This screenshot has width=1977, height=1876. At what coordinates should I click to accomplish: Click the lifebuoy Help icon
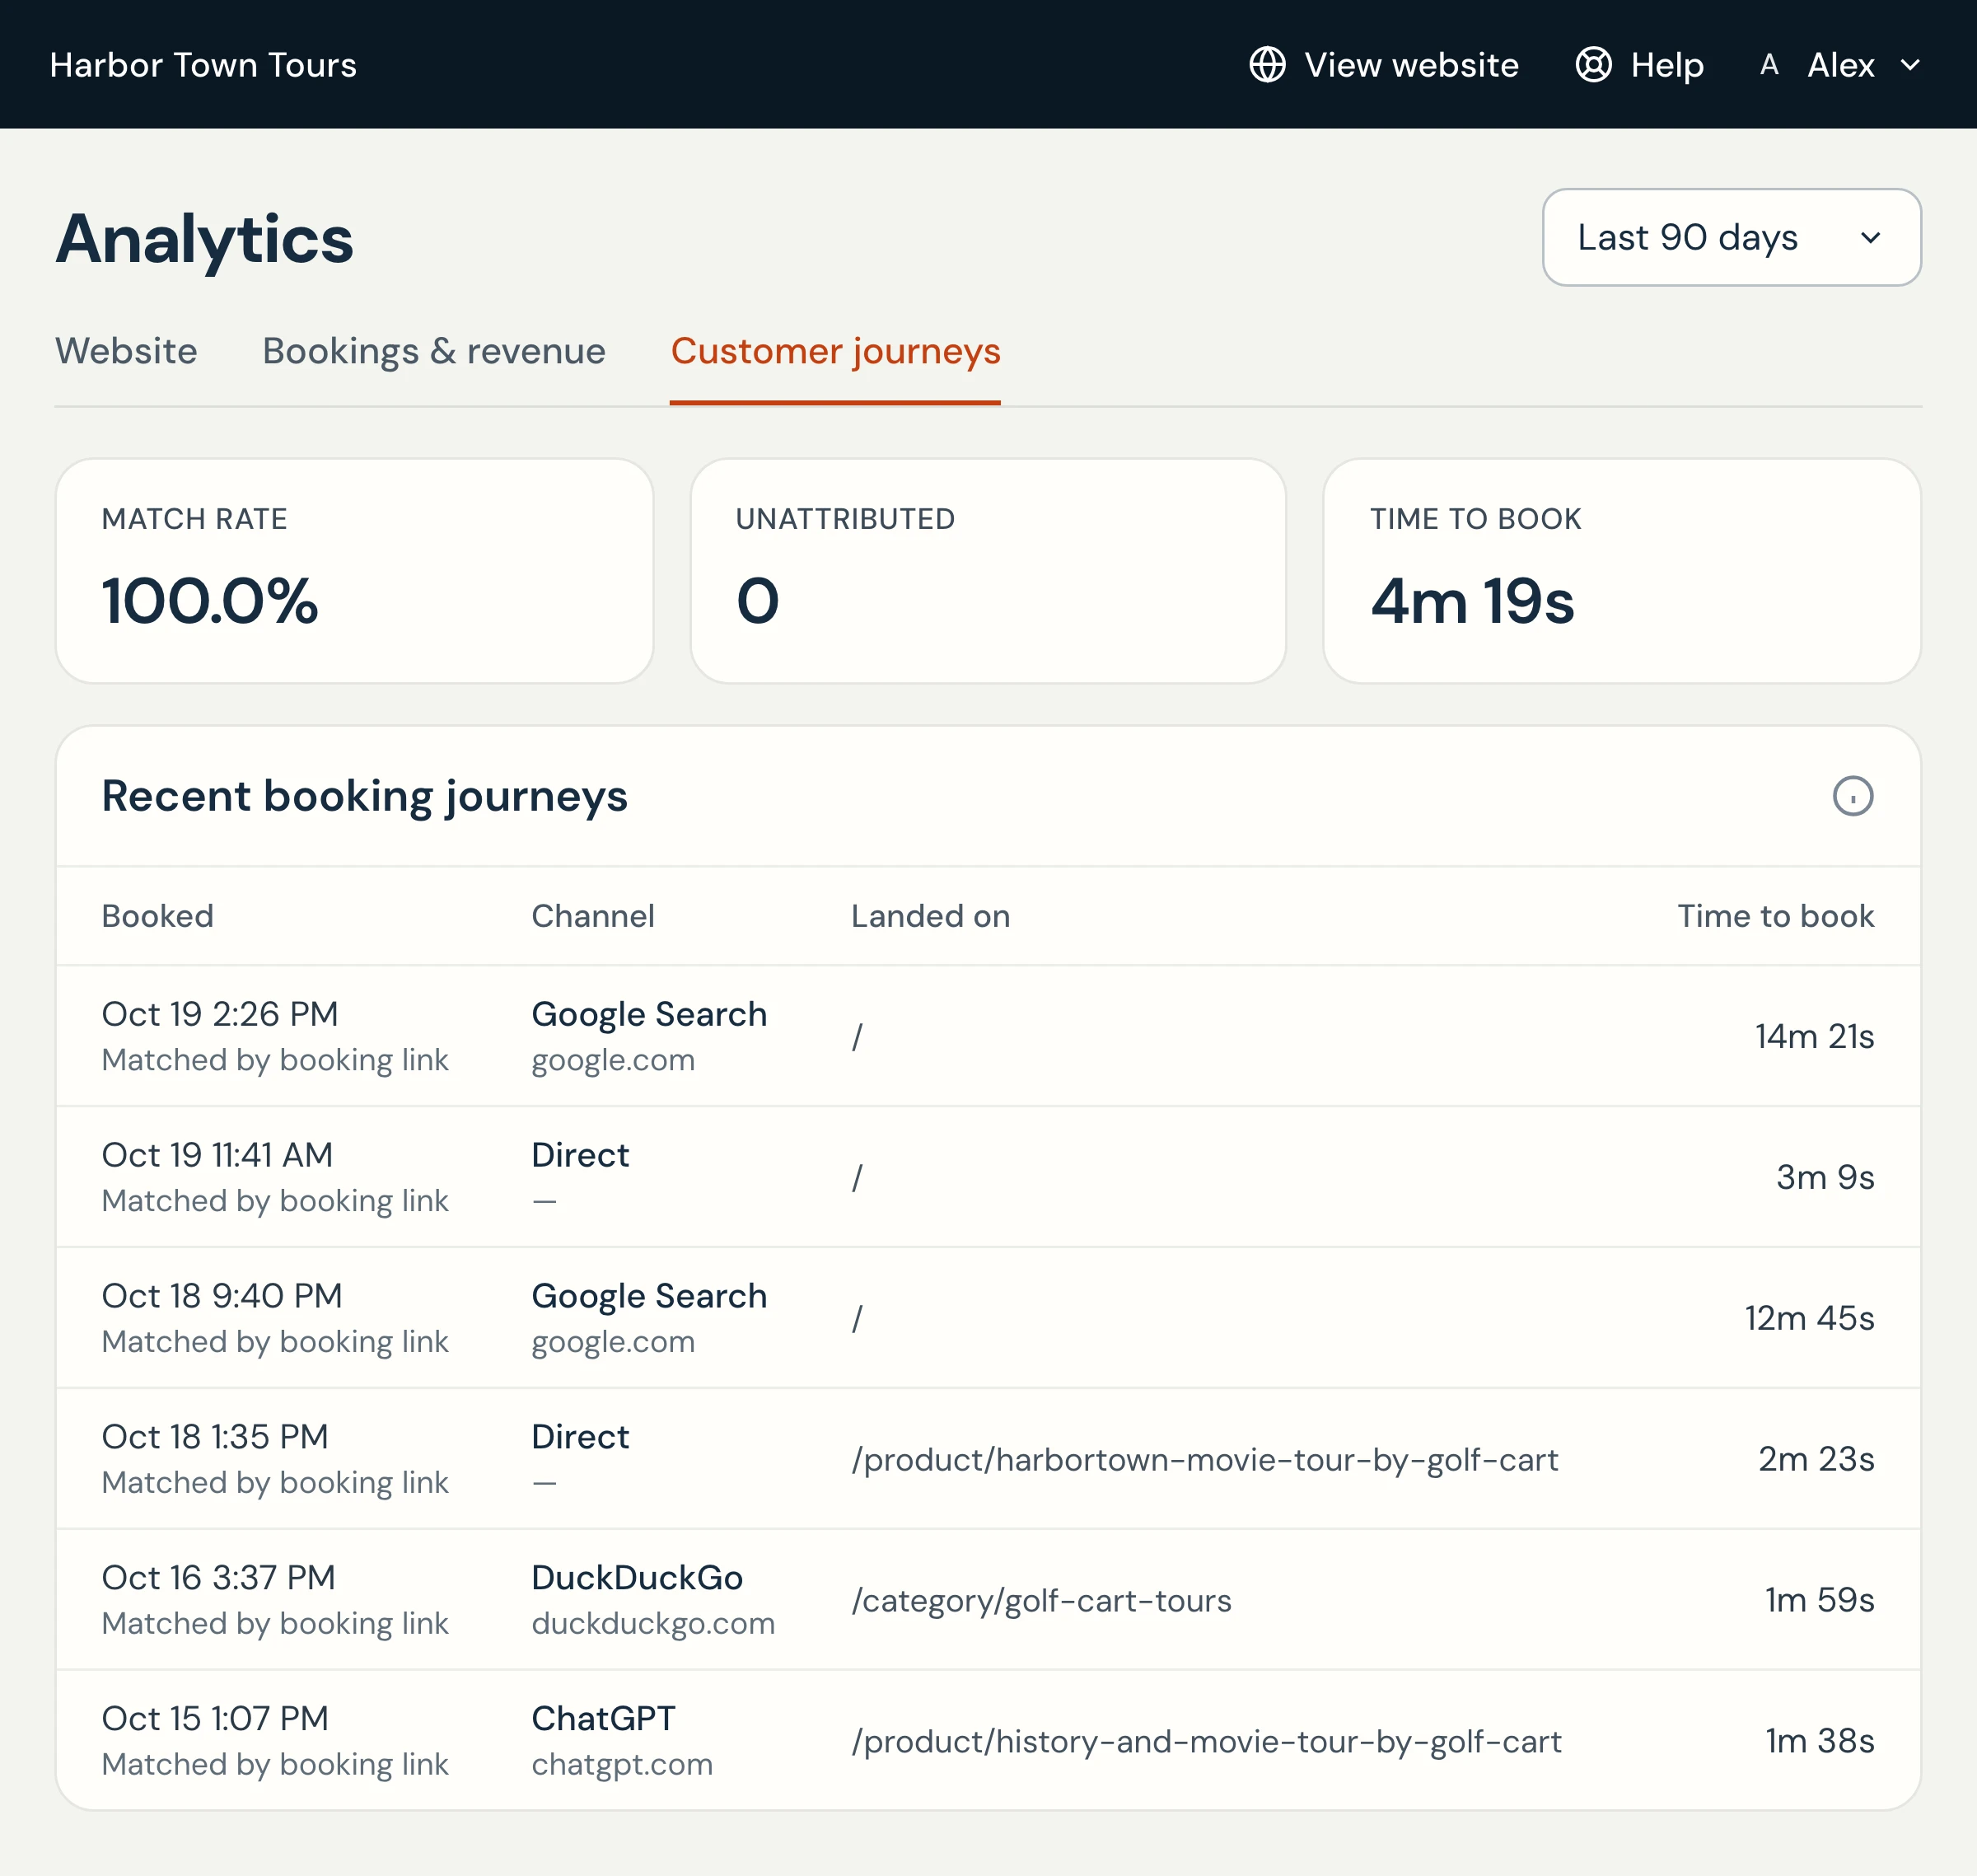pos(1593,65)
